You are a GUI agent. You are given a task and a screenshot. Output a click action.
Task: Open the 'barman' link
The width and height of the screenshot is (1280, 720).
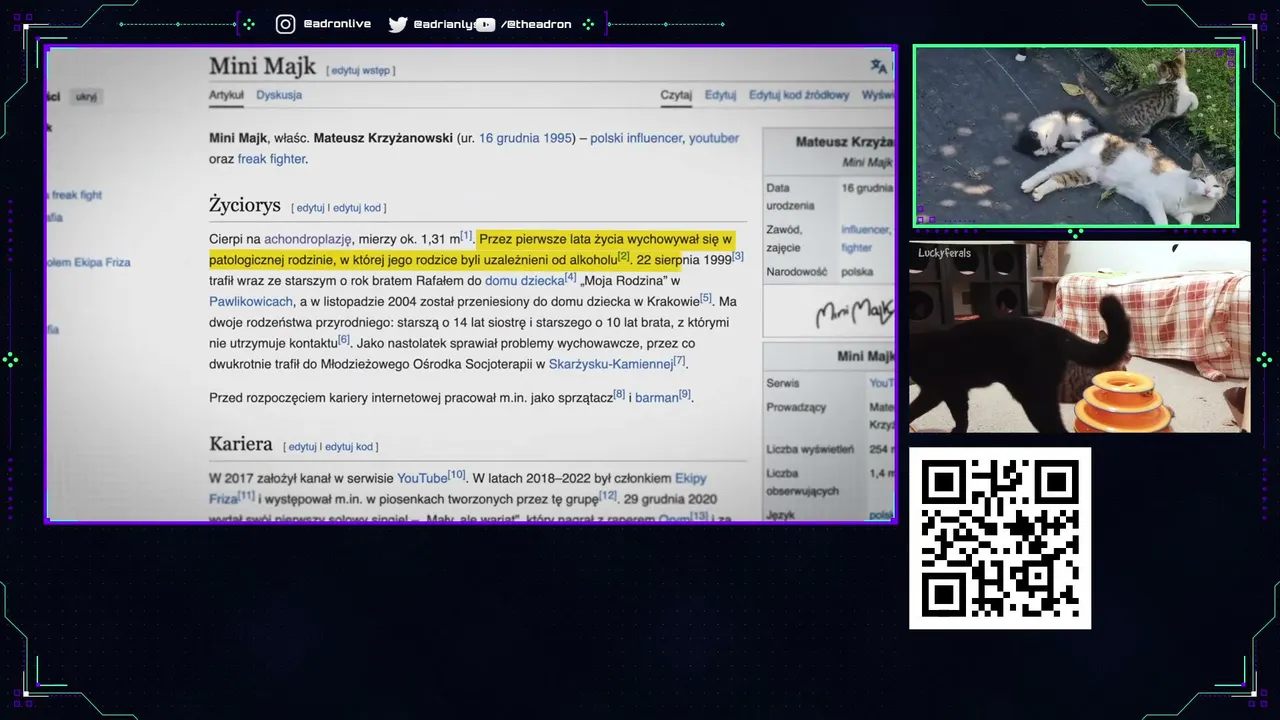657,398
